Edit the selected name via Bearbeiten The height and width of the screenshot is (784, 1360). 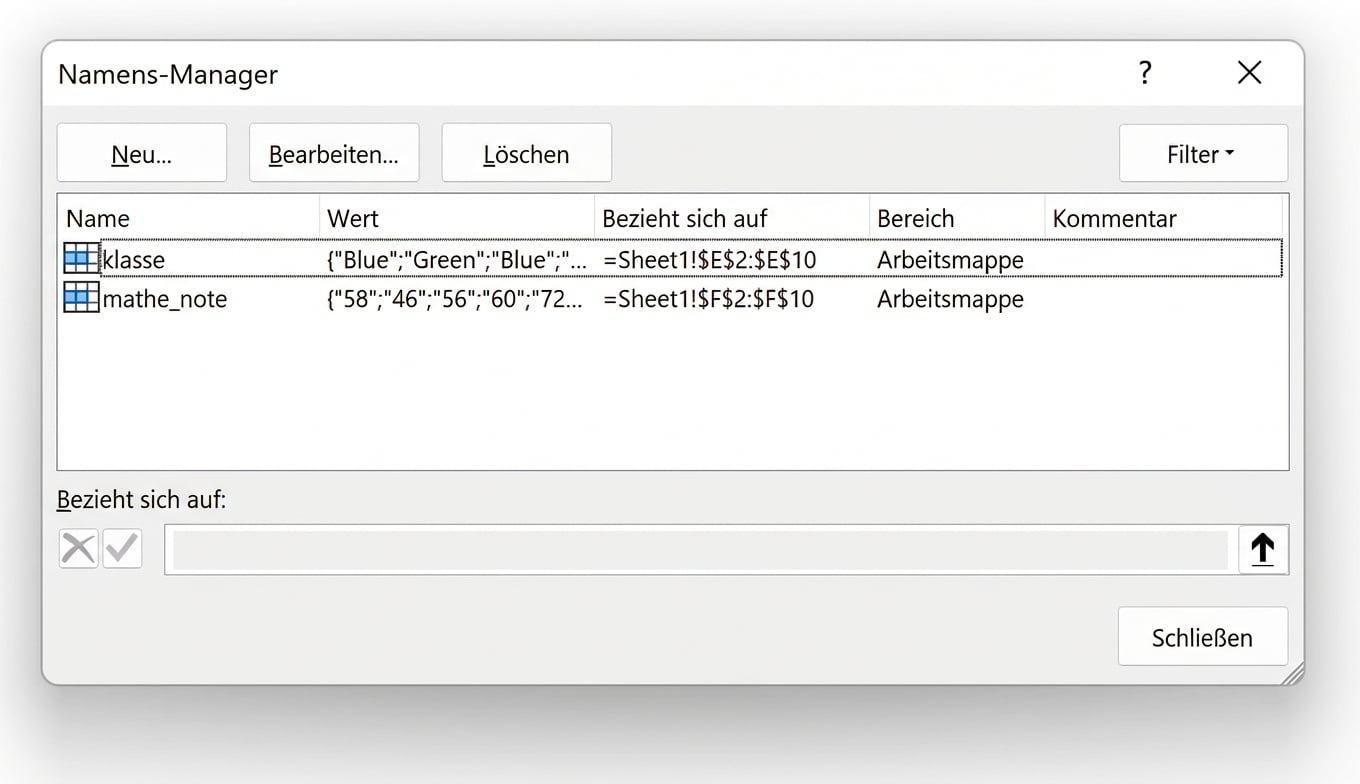point(334,152)
